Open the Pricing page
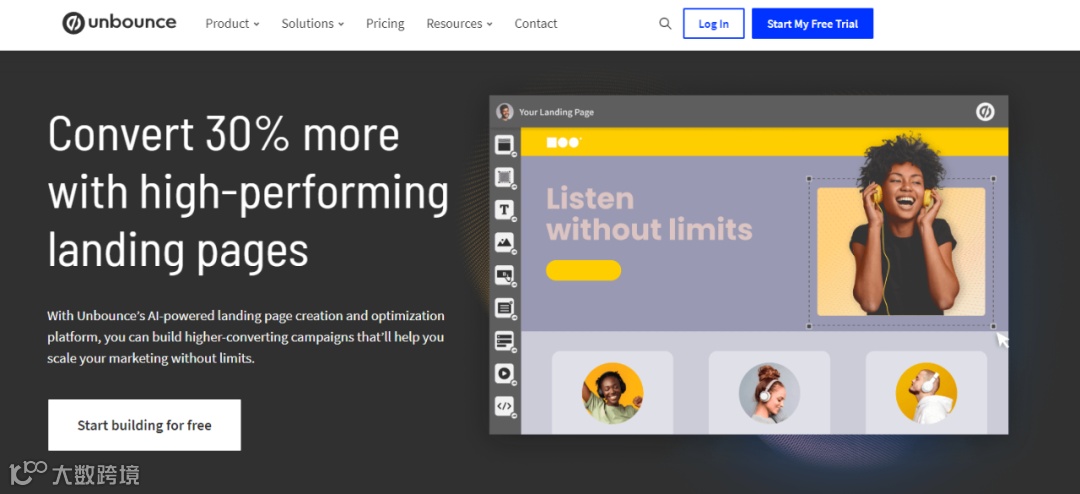Screen dimensions: 1080x494 pos(385,23)
